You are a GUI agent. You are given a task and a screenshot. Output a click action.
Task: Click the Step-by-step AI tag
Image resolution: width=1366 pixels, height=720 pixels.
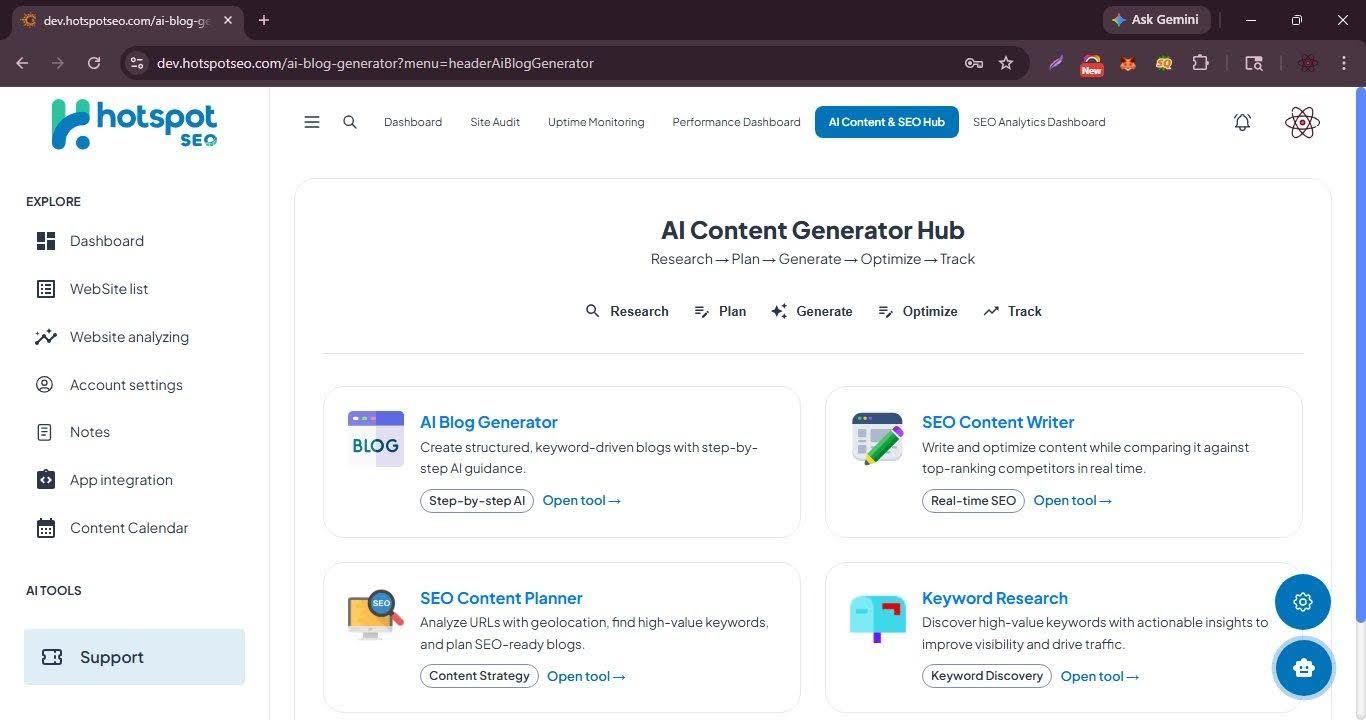(x=477, y=501)
